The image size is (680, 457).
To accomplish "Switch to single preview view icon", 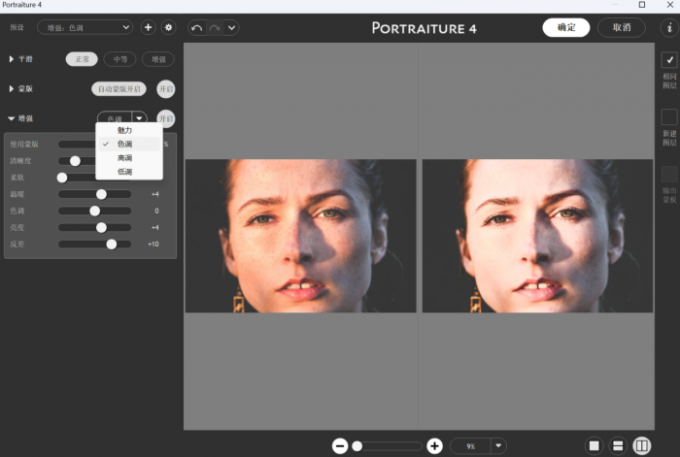I will coord(594,446).
